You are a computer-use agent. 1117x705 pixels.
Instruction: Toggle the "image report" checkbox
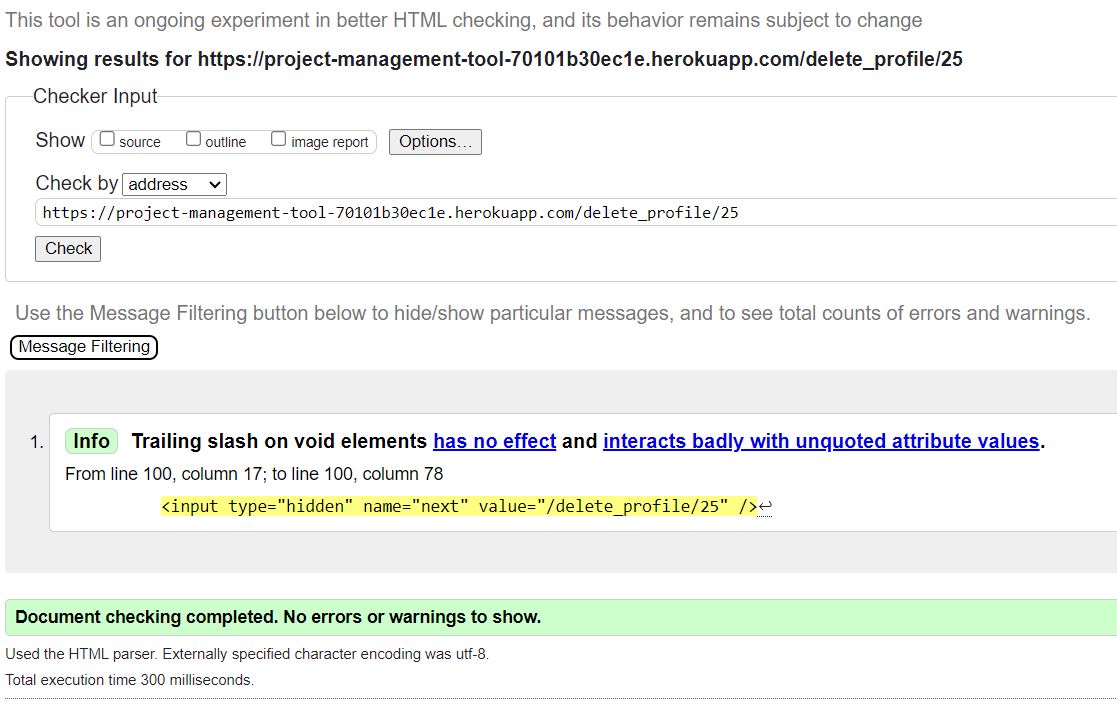pyautogui.click(x=278, y=139)
